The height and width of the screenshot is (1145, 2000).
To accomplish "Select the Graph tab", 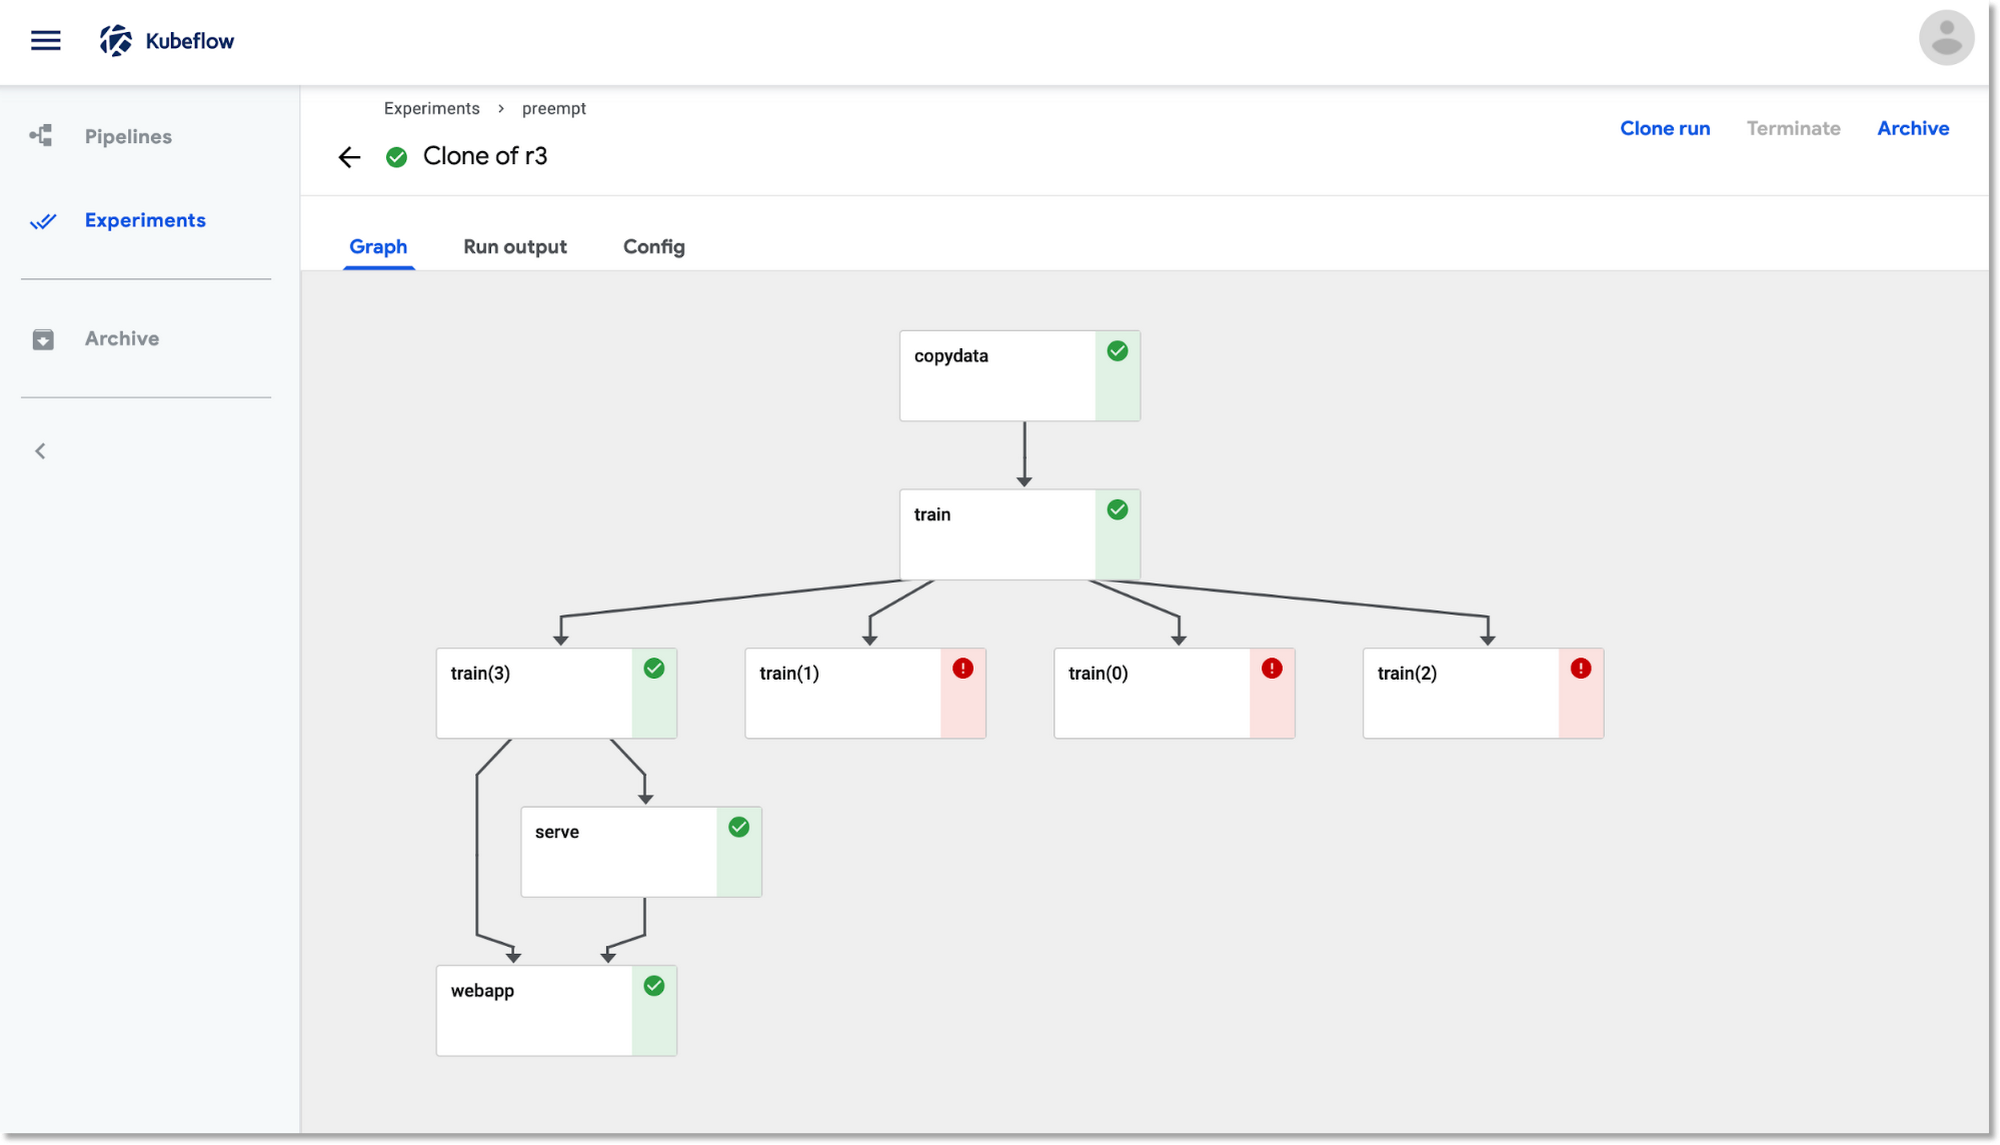I will point(378,247).
